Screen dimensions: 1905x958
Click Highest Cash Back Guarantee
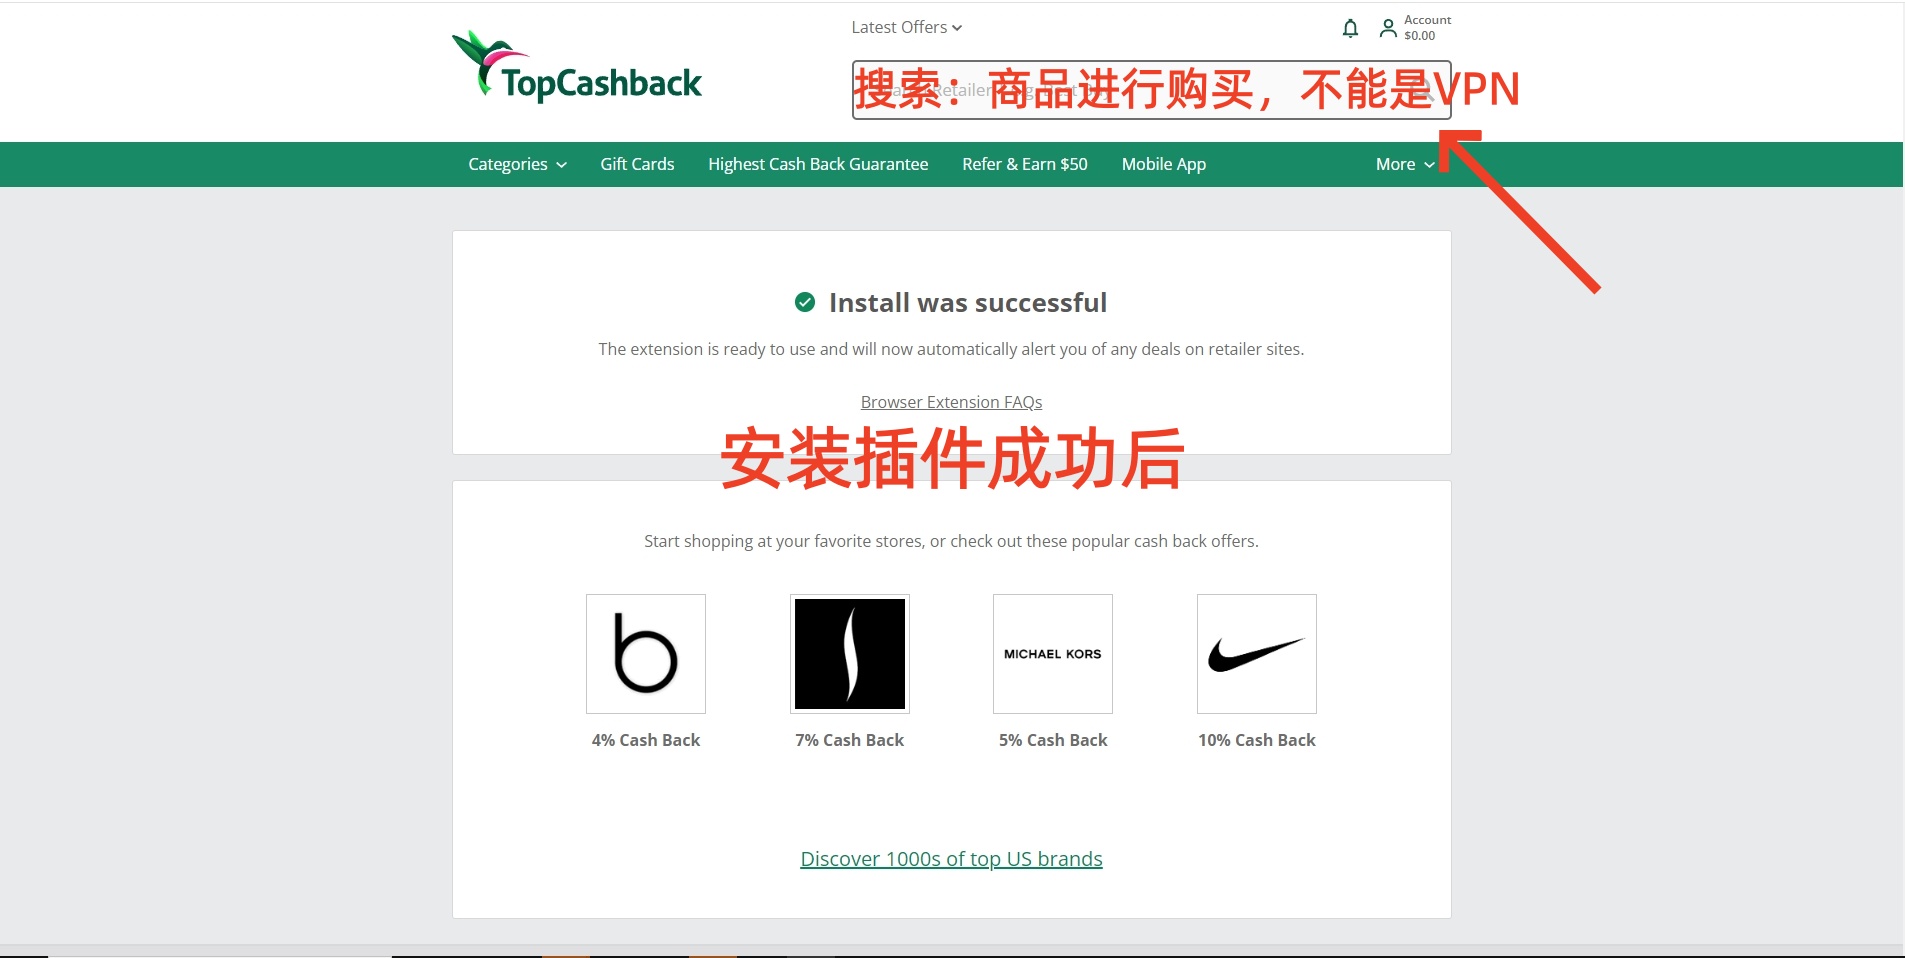click(817, 163)
